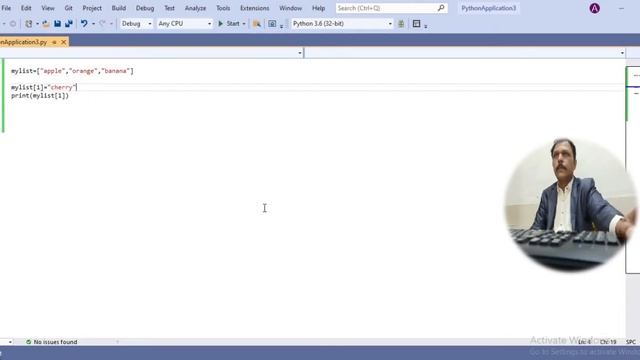This screenshot has width=640, height=360.
Task: Open the Test menu
Action: pyautogui.click(x=169, y=8)
